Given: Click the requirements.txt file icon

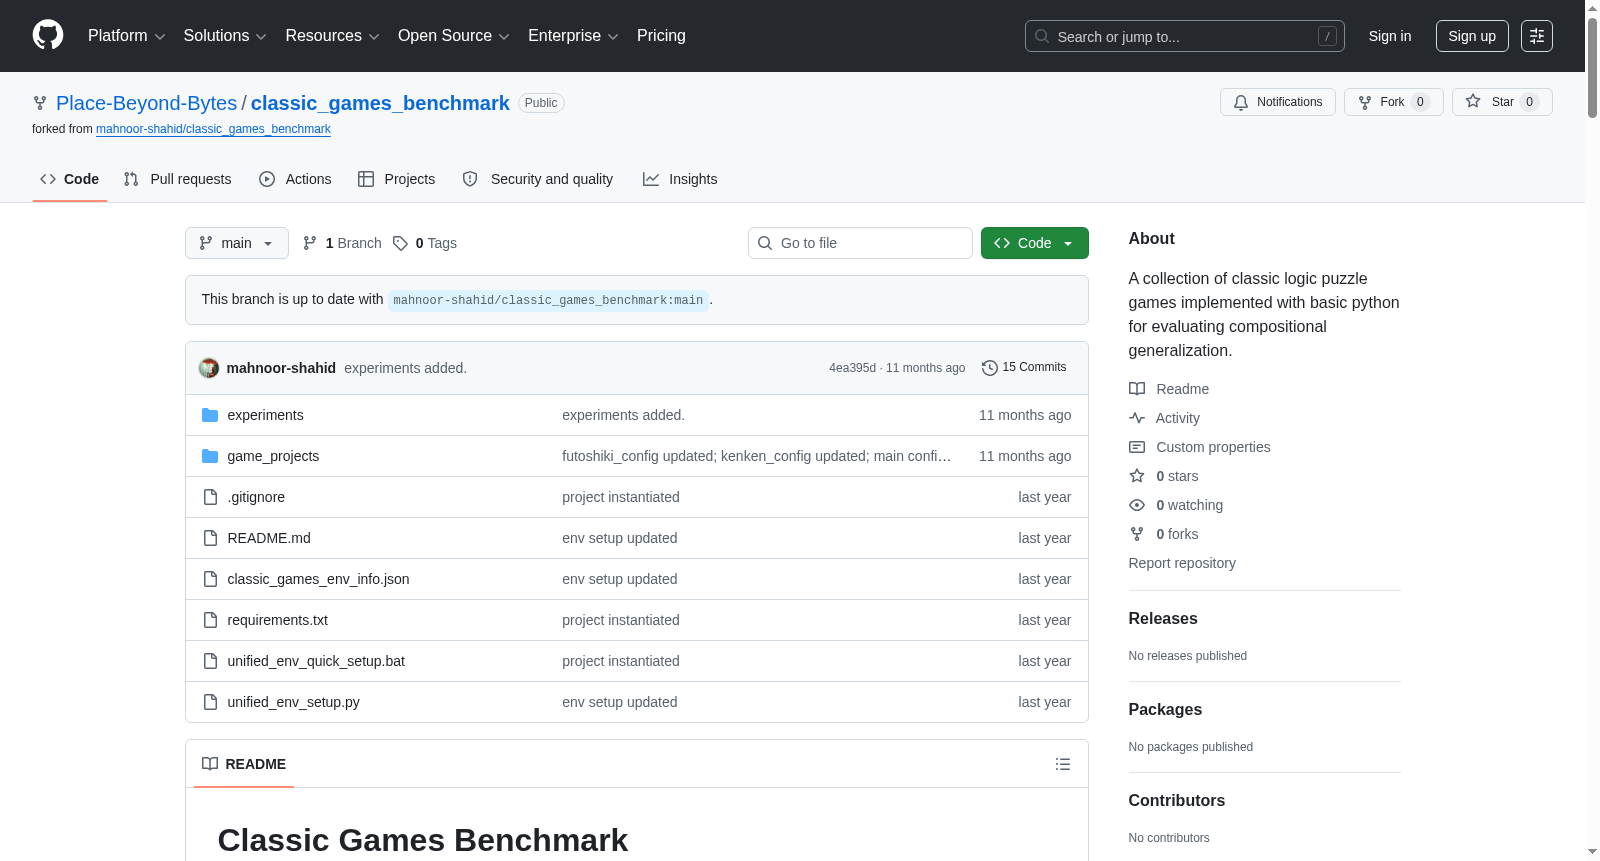Looking at the screenshot, I should pyautogui.click(x=210, y=620).
